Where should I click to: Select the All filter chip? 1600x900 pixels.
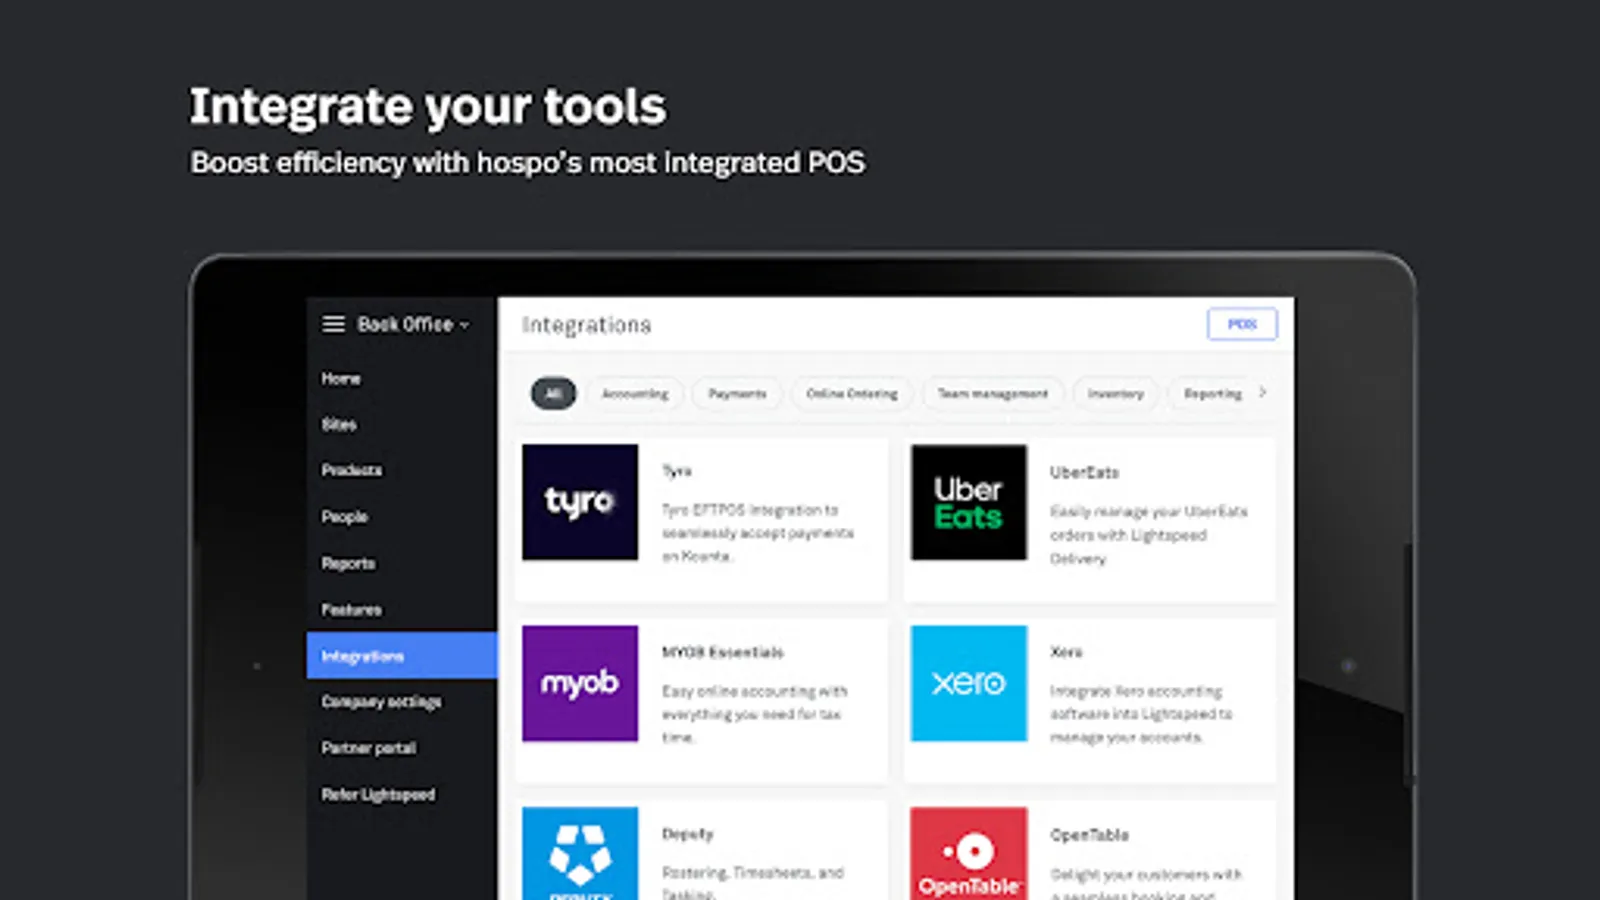tap(553, 393)
